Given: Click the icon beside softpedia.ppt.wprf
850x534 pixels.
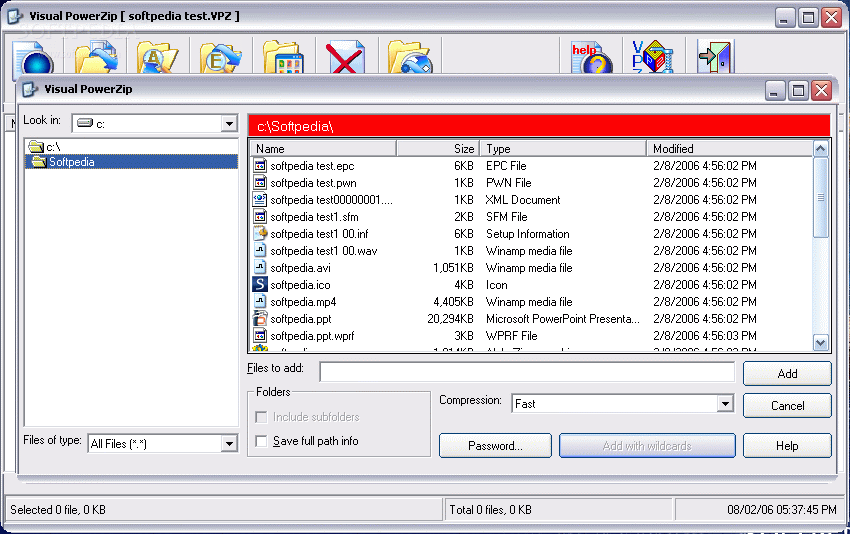Looking at the screenshot, I should point(260,335).
